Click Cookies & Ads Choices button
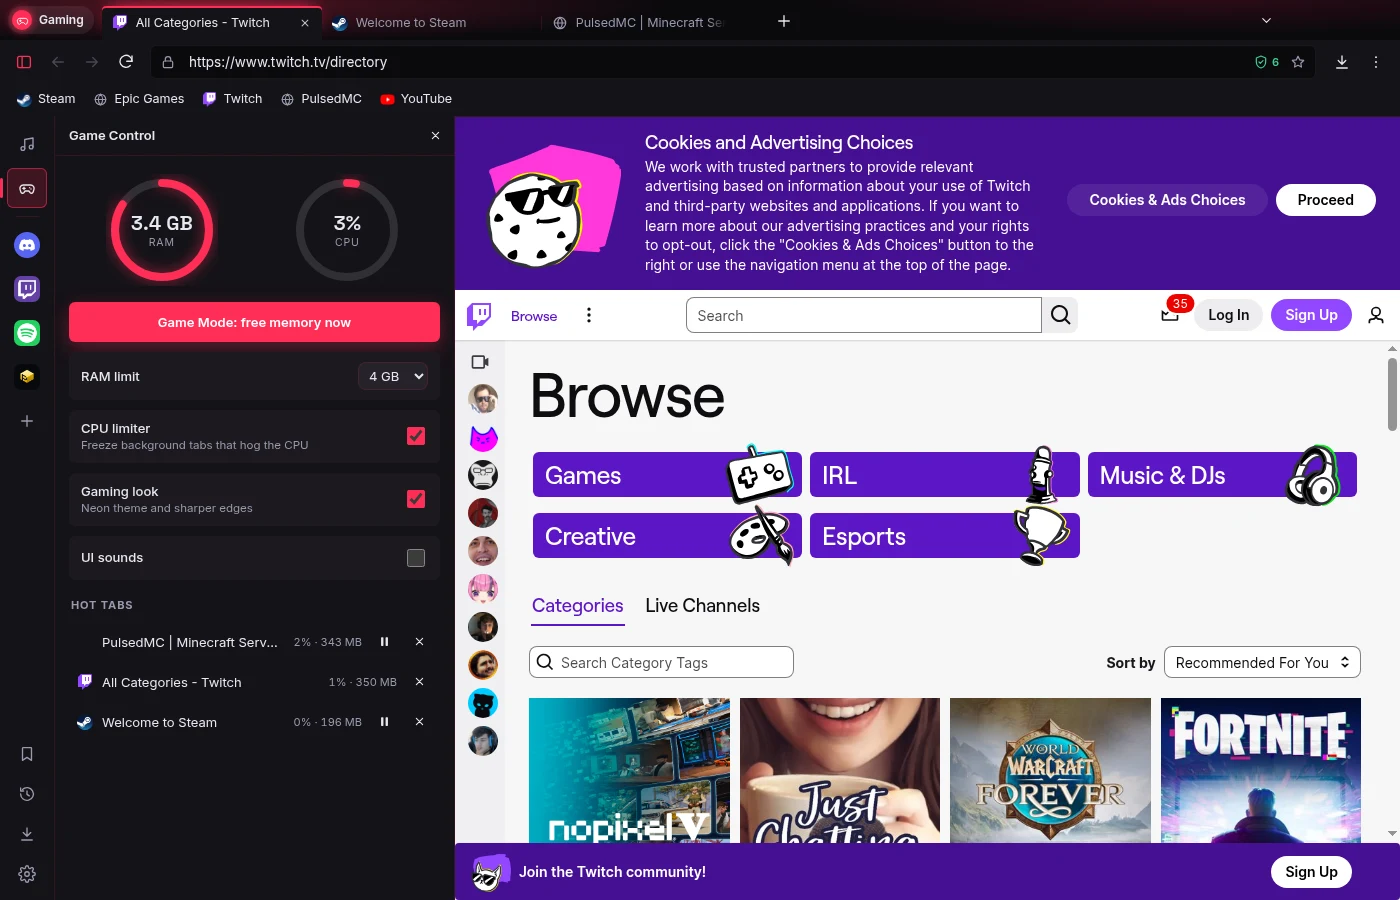The width and height of the screenshot is (1400, 900). coord(1167,200)
